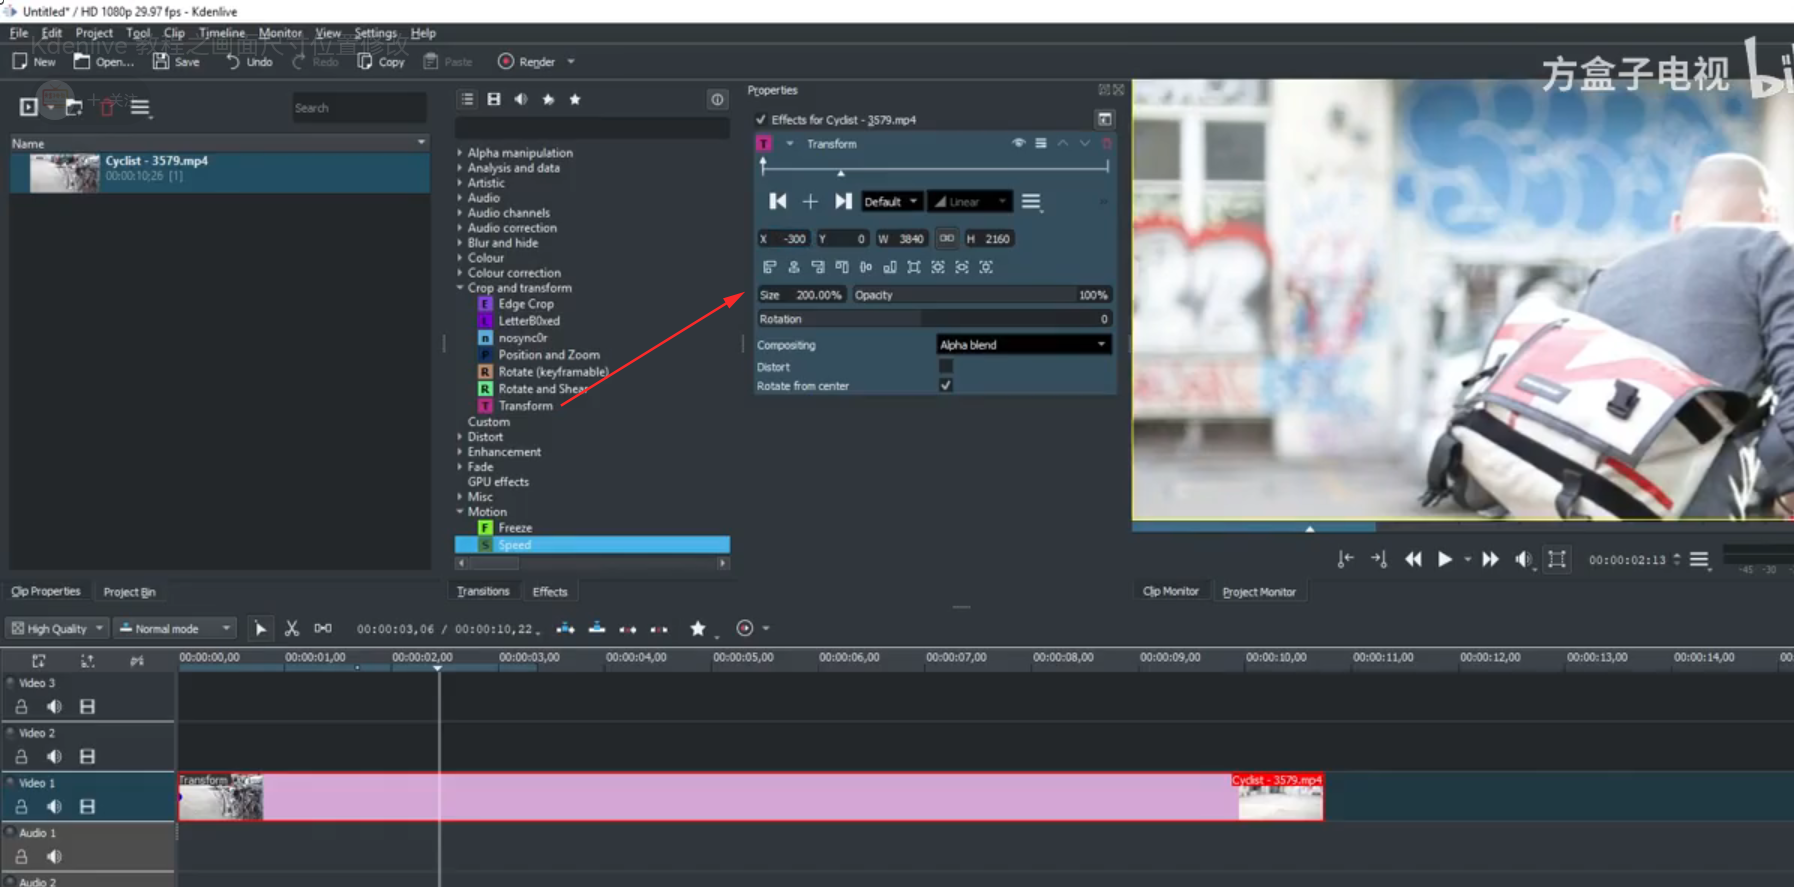Open the Timeline menu
This screenshot has width=1794, height=887.
pos(222,33)
